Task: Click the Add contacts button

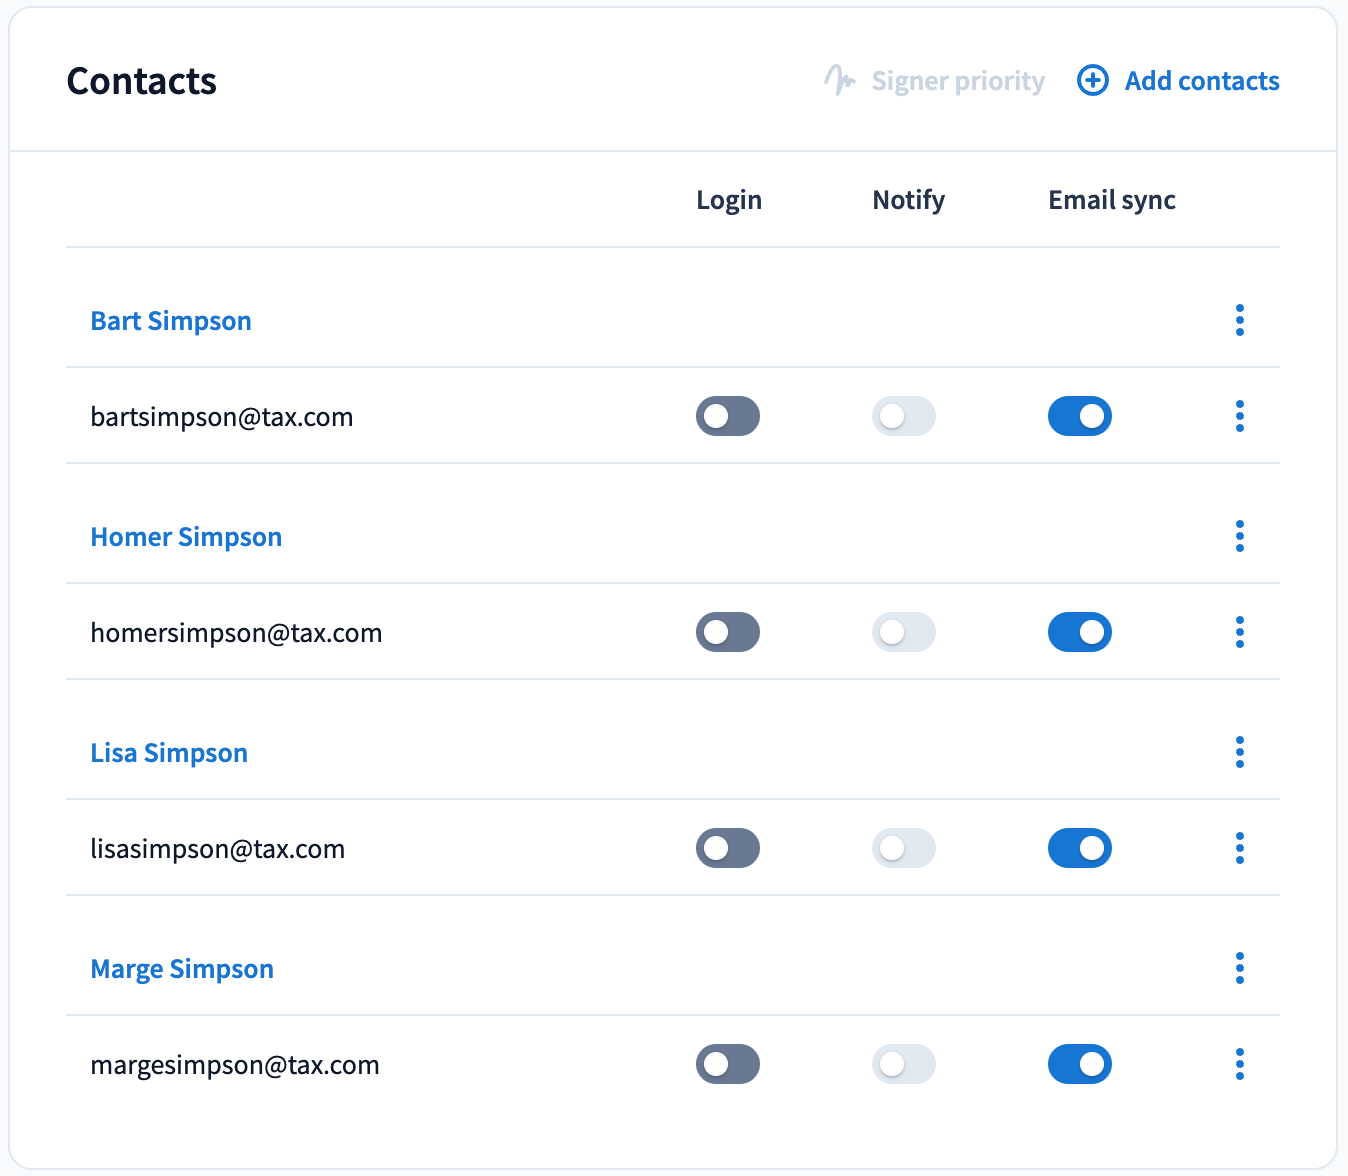Action: [x=1201, y=81]
